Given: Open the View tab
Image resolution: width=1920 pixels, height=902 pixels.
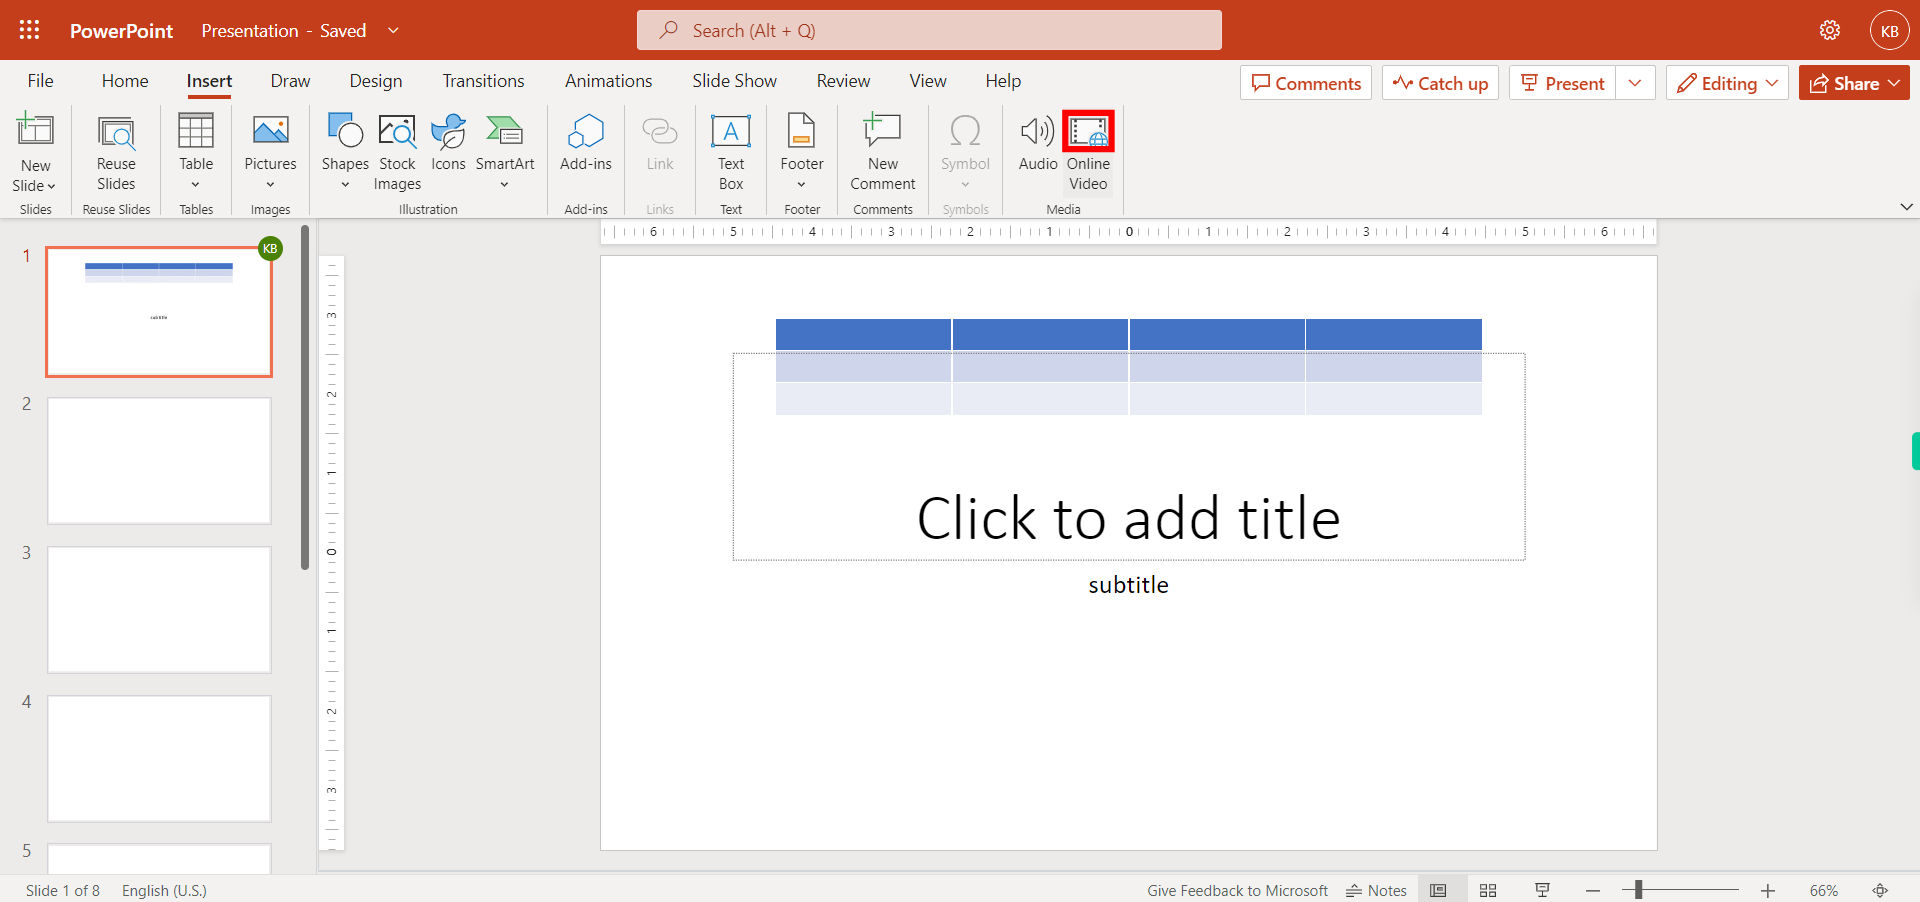Looking at the screenshot, I should pos(928,81).
